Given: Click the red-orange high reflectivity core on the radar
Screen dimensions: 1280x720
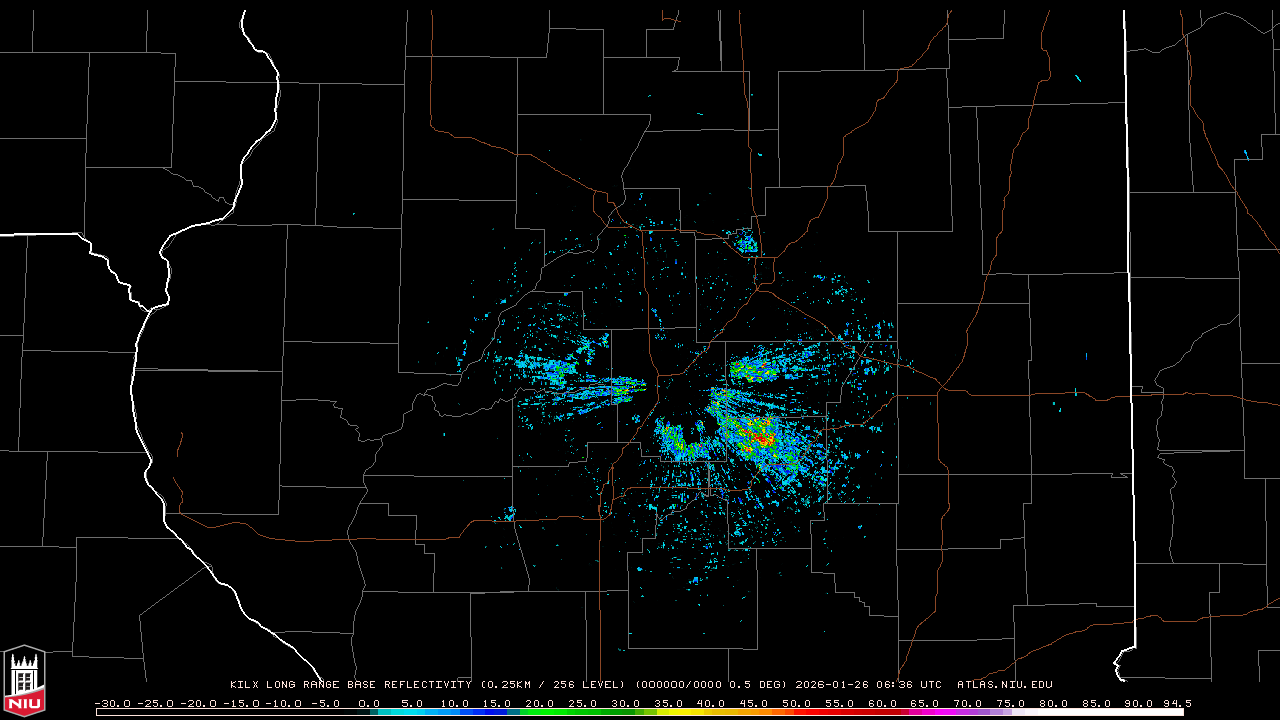Looking at the screenshot, I should click(x=764, y=436).
